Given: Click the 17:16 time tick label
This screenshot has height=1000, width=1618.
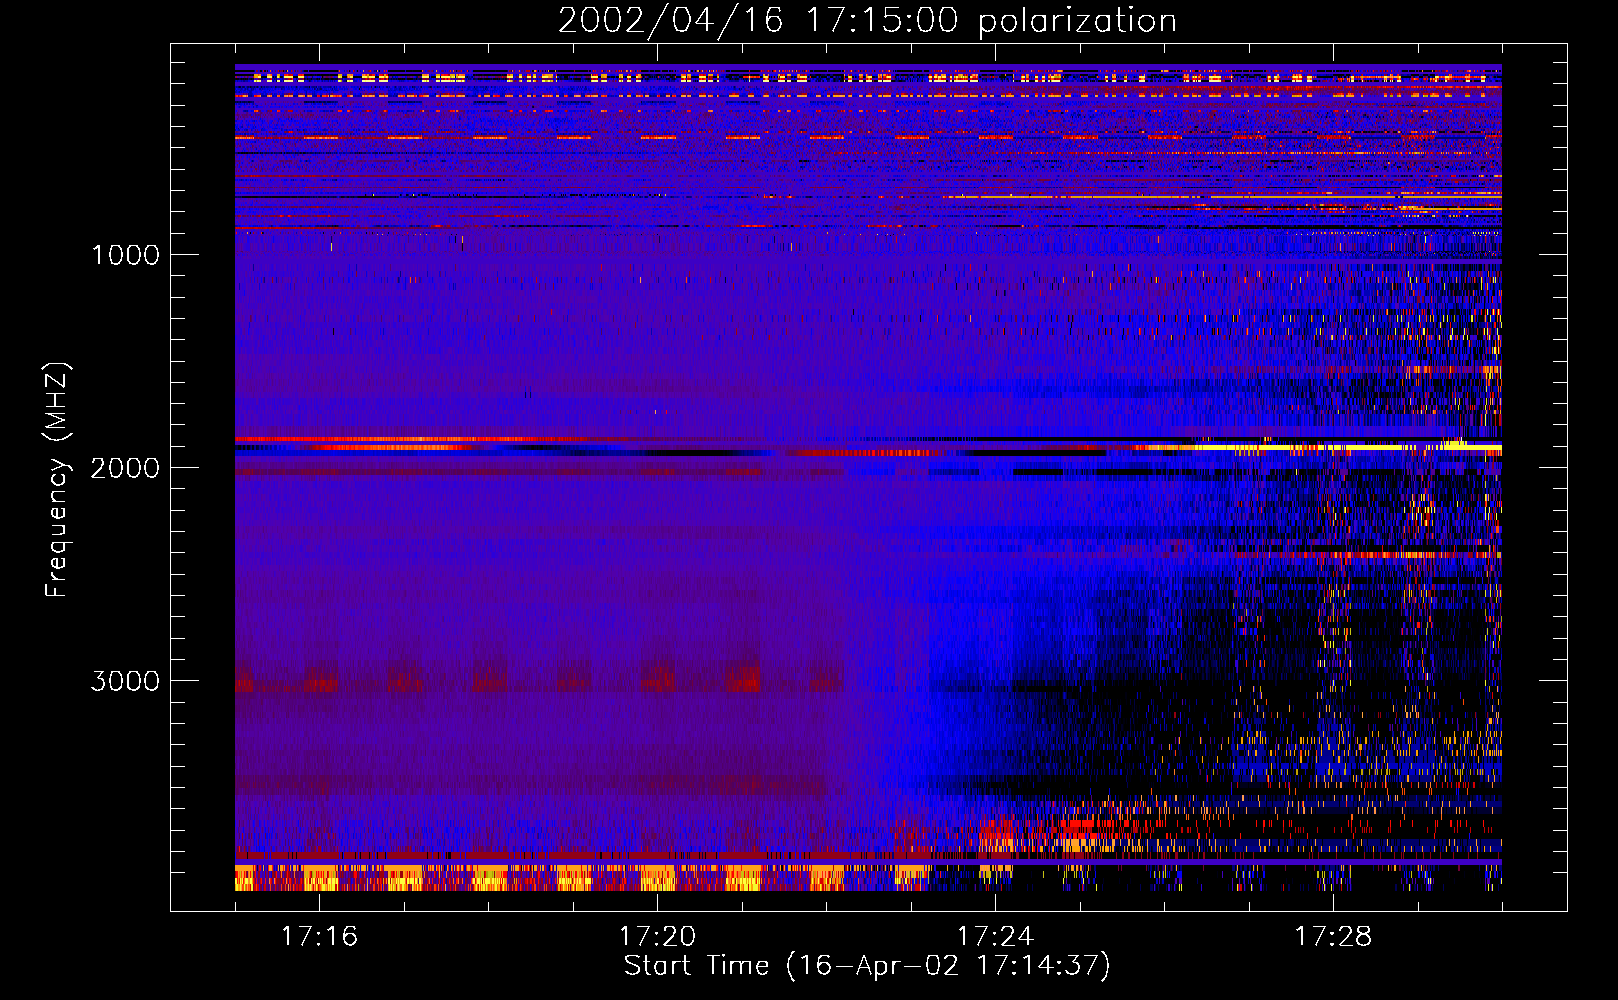Looking at the screenshot, I should pyautogui.click(x=319, y=937).
